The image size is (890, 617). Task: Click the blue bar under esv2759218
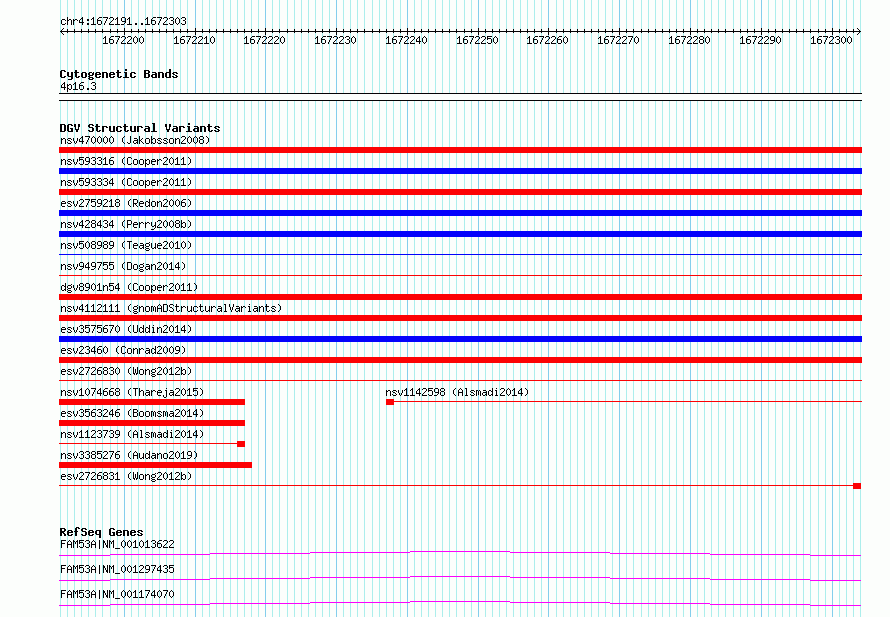[460, 213]
